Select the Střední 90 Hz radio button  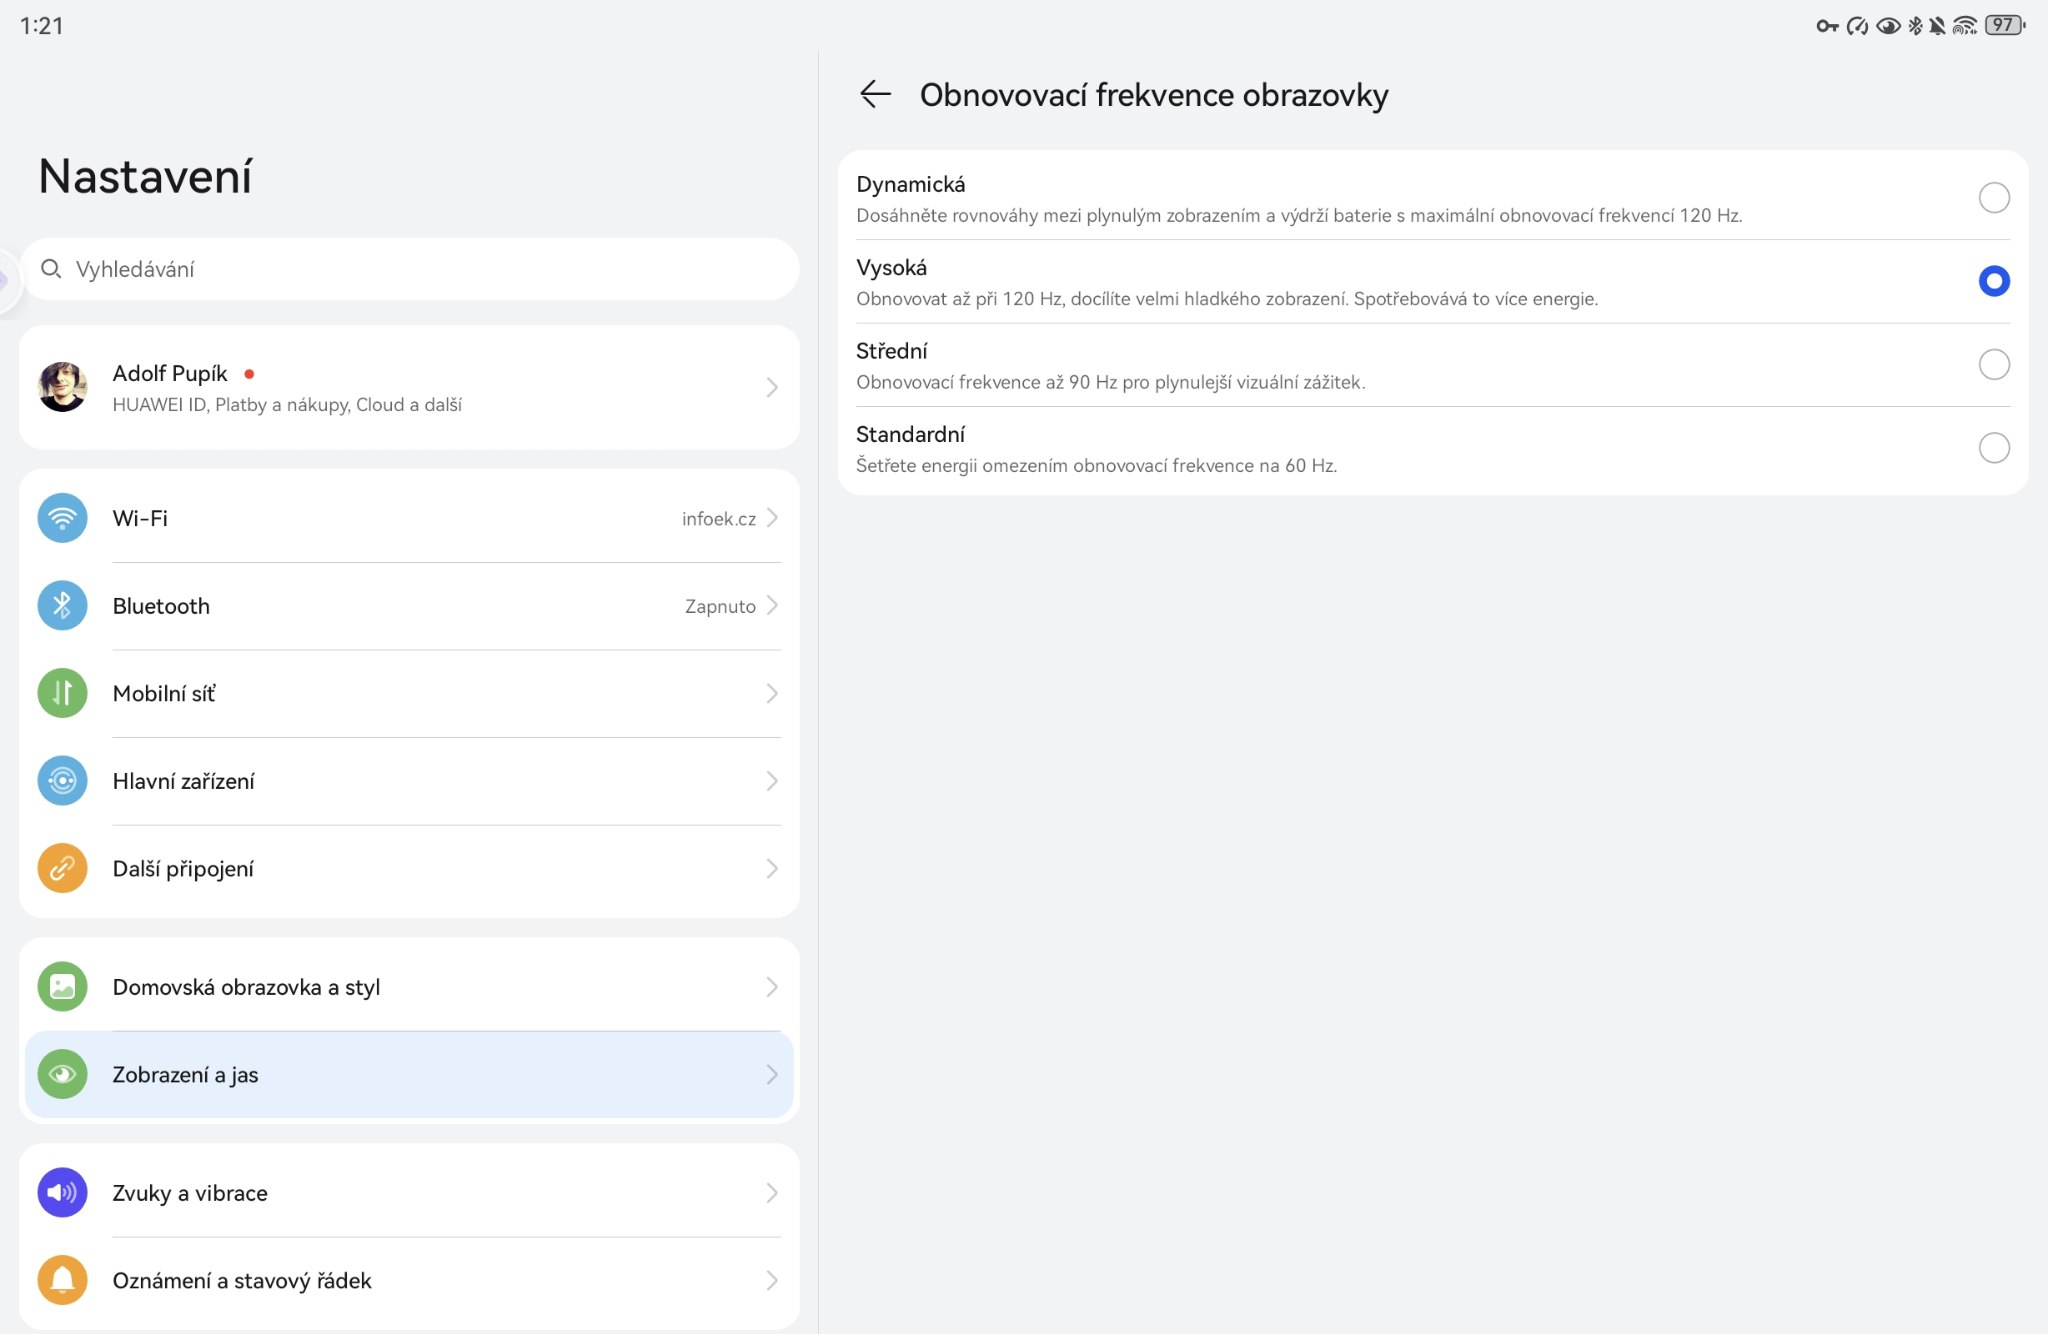pyautogui.click(x=1993, y=364)
